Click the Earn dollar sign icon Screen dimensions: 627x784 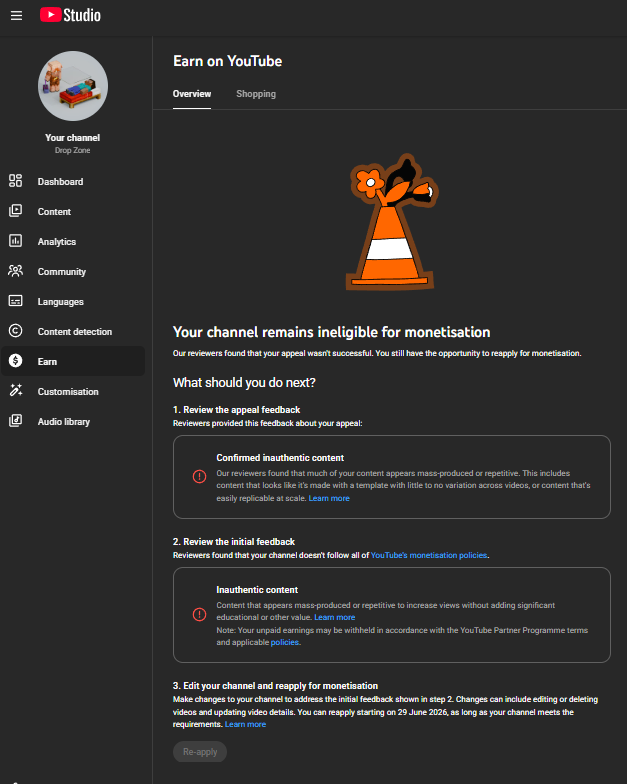pyautogui.click(x=16, y=360)
